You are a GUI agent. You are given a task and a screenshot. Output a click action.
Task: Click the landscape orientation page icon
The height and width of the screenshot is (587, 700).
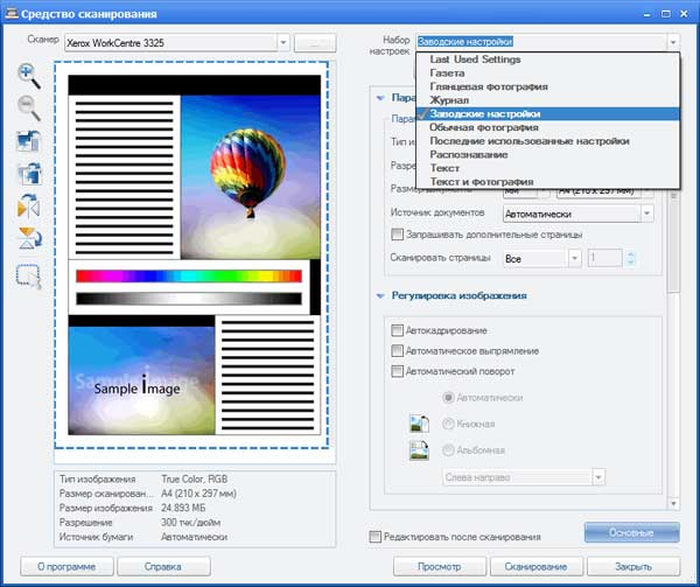coord(419,450)
